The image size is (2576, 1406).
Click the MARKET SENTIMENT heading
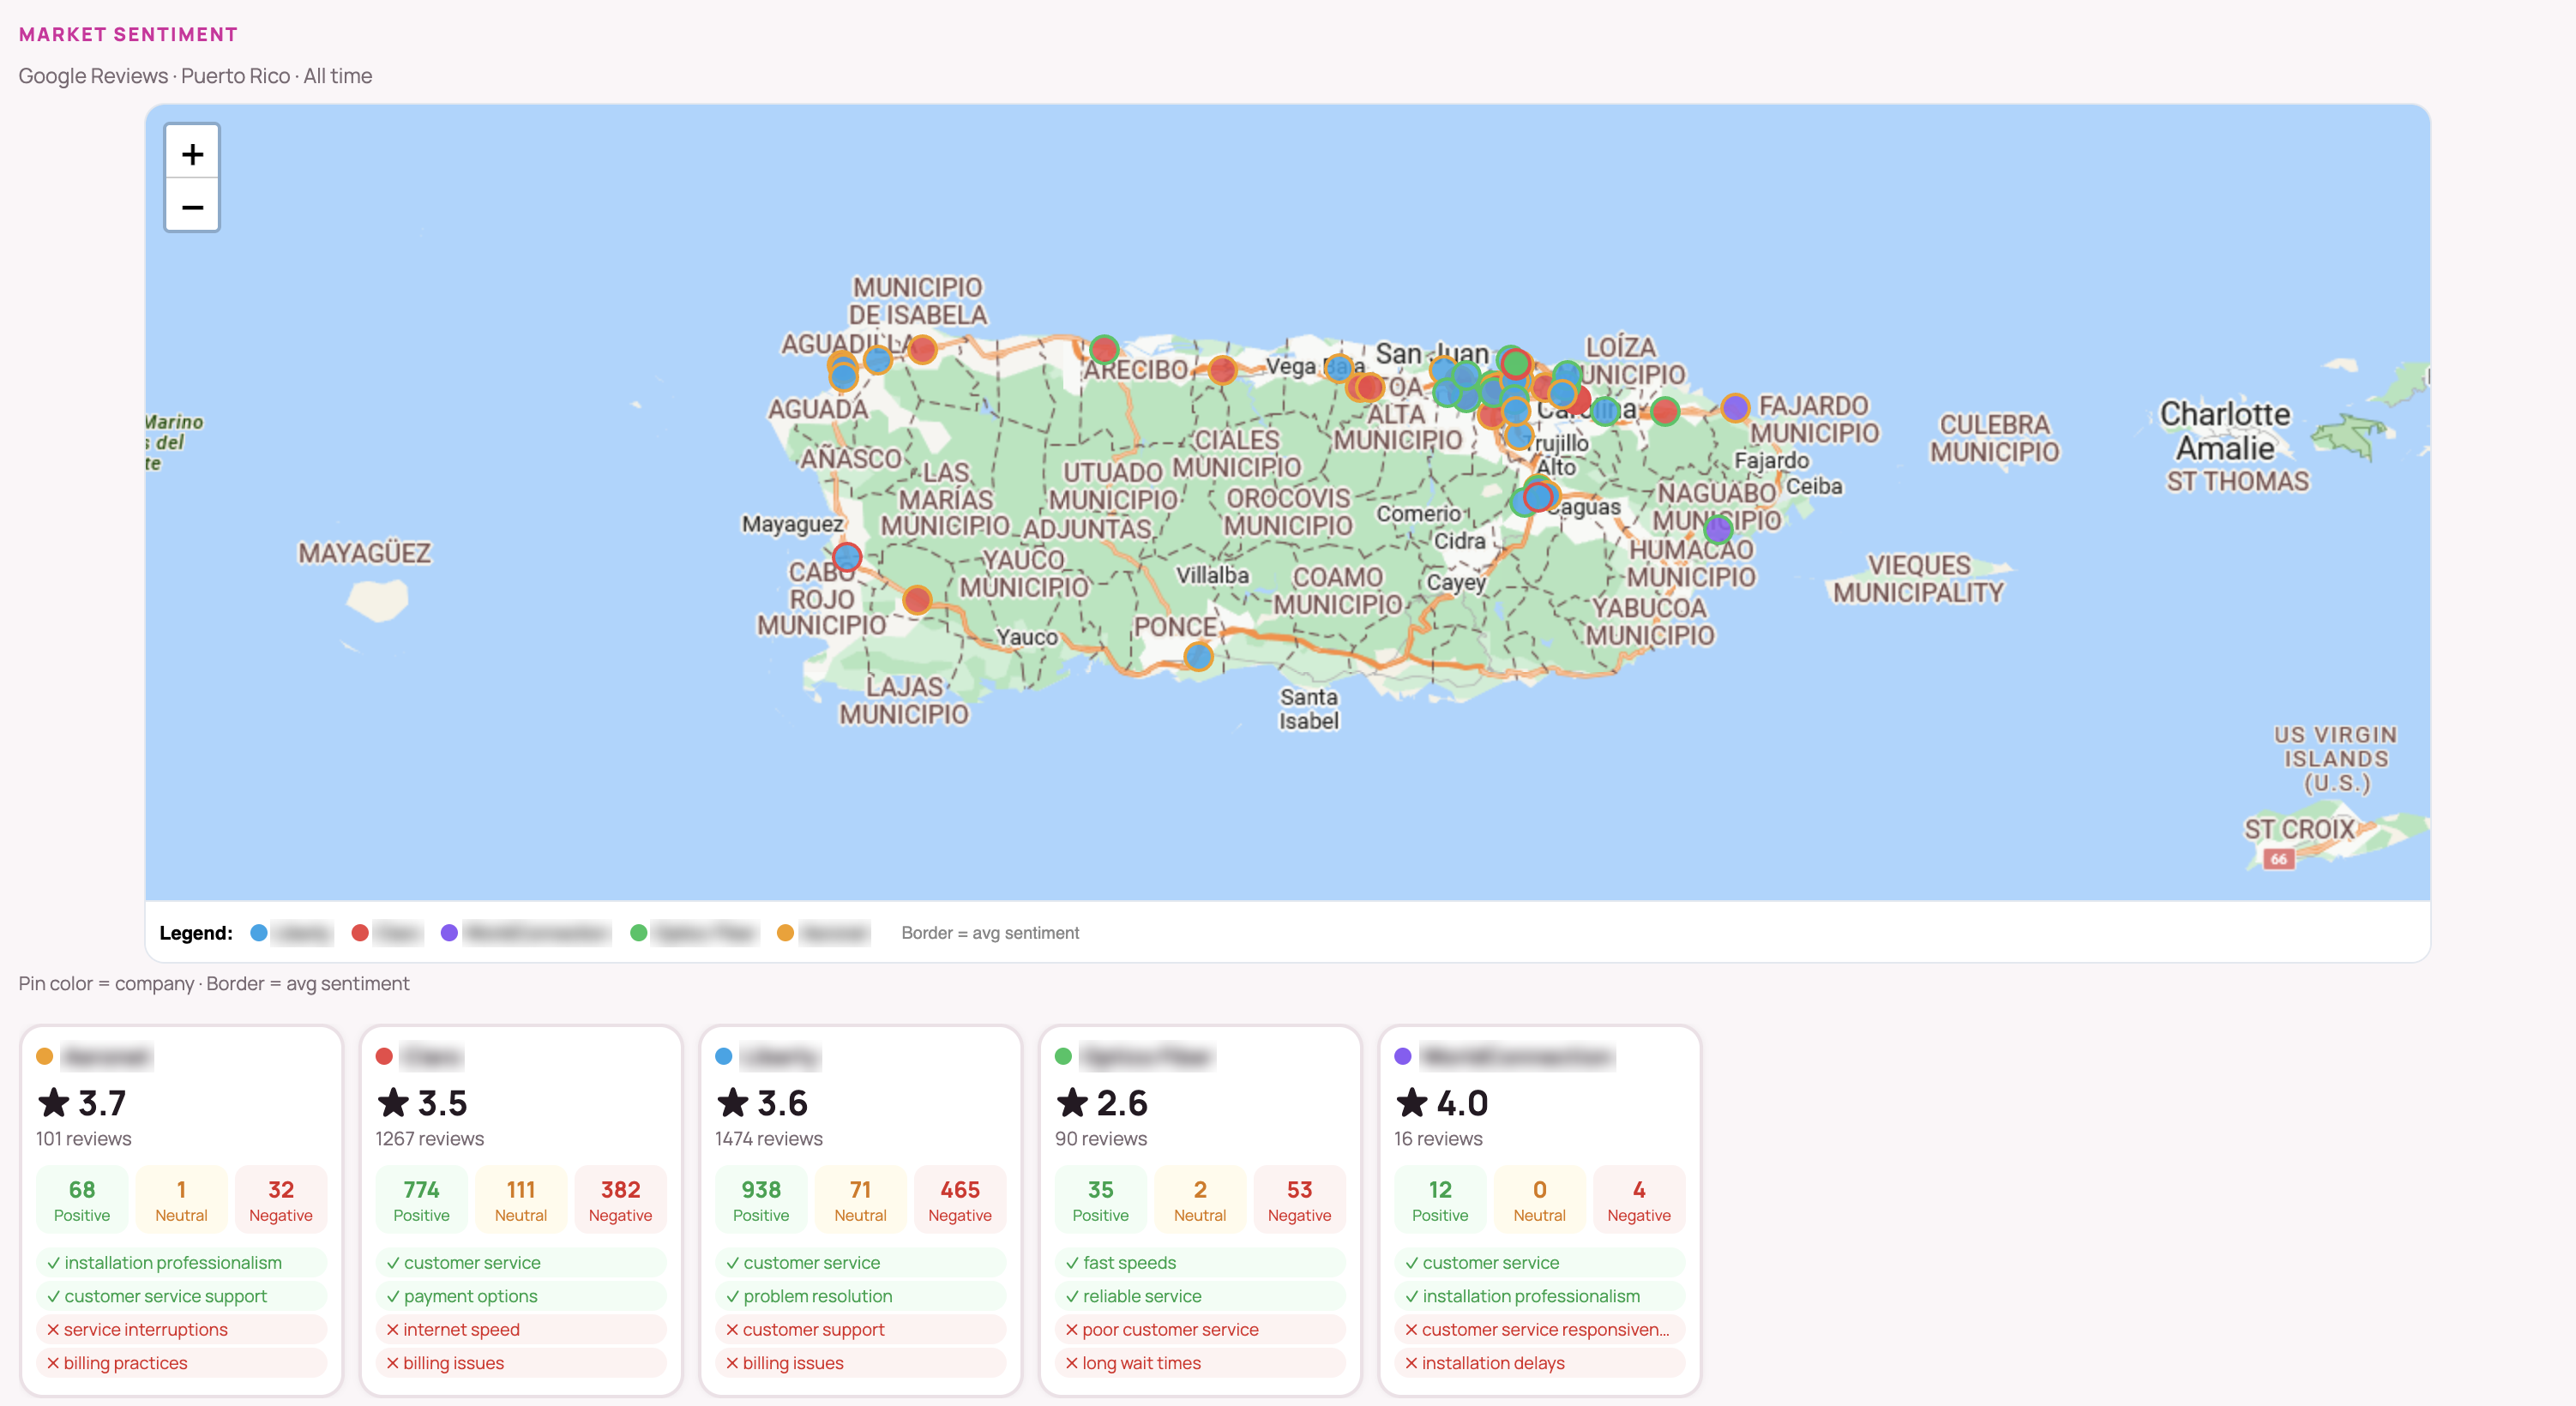click(x=128, y=34)
